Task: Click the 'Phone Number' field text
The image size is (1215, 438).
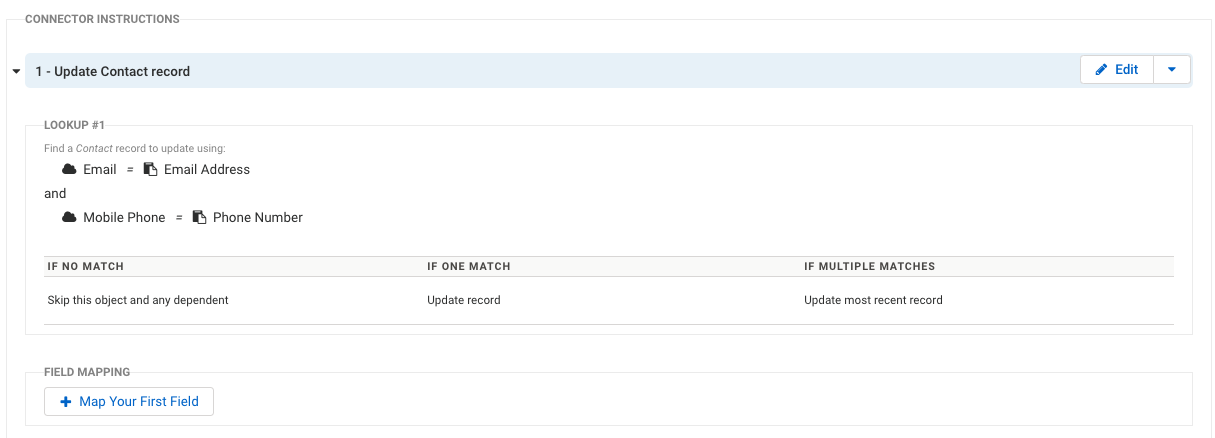Action: point(258,217)
